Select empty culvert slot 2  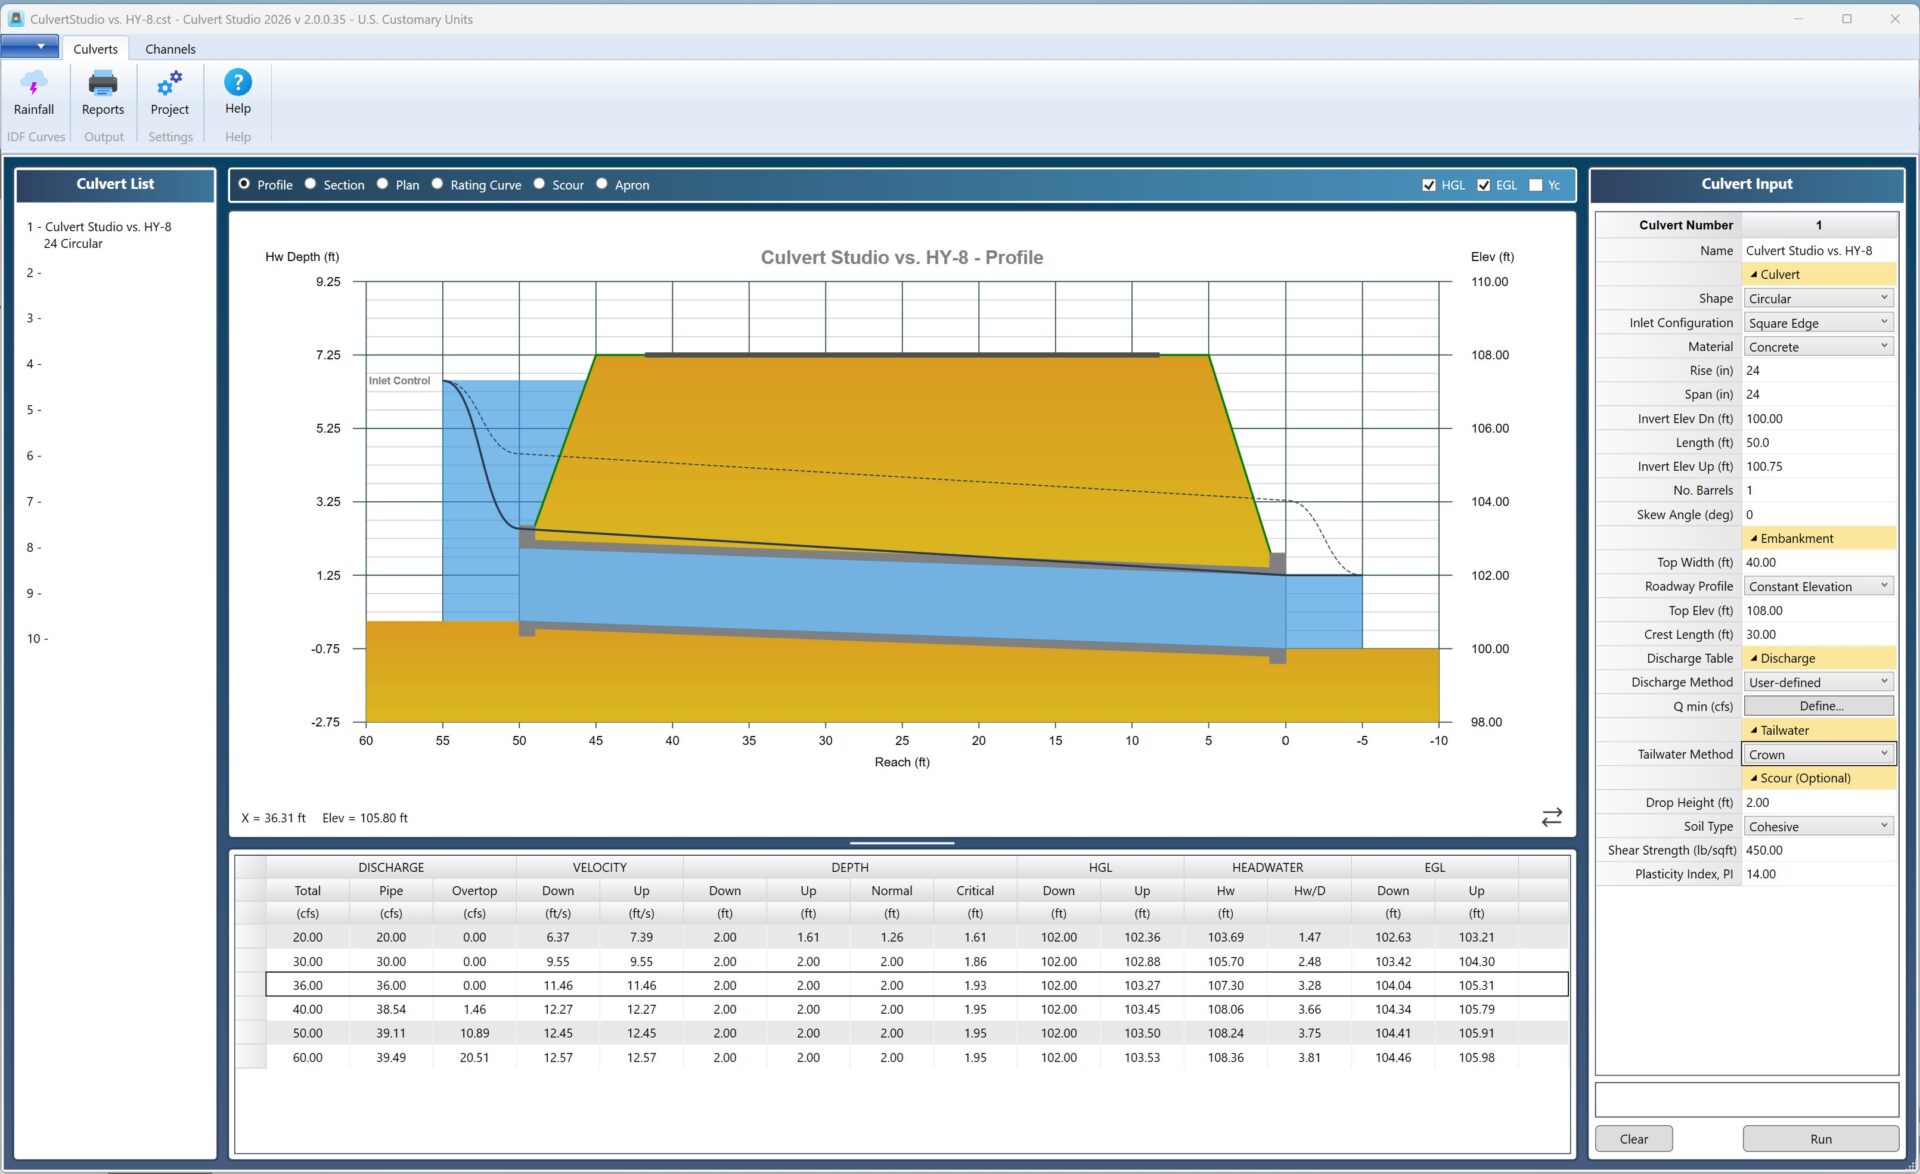pyautogui.click(x=34, y=272)
